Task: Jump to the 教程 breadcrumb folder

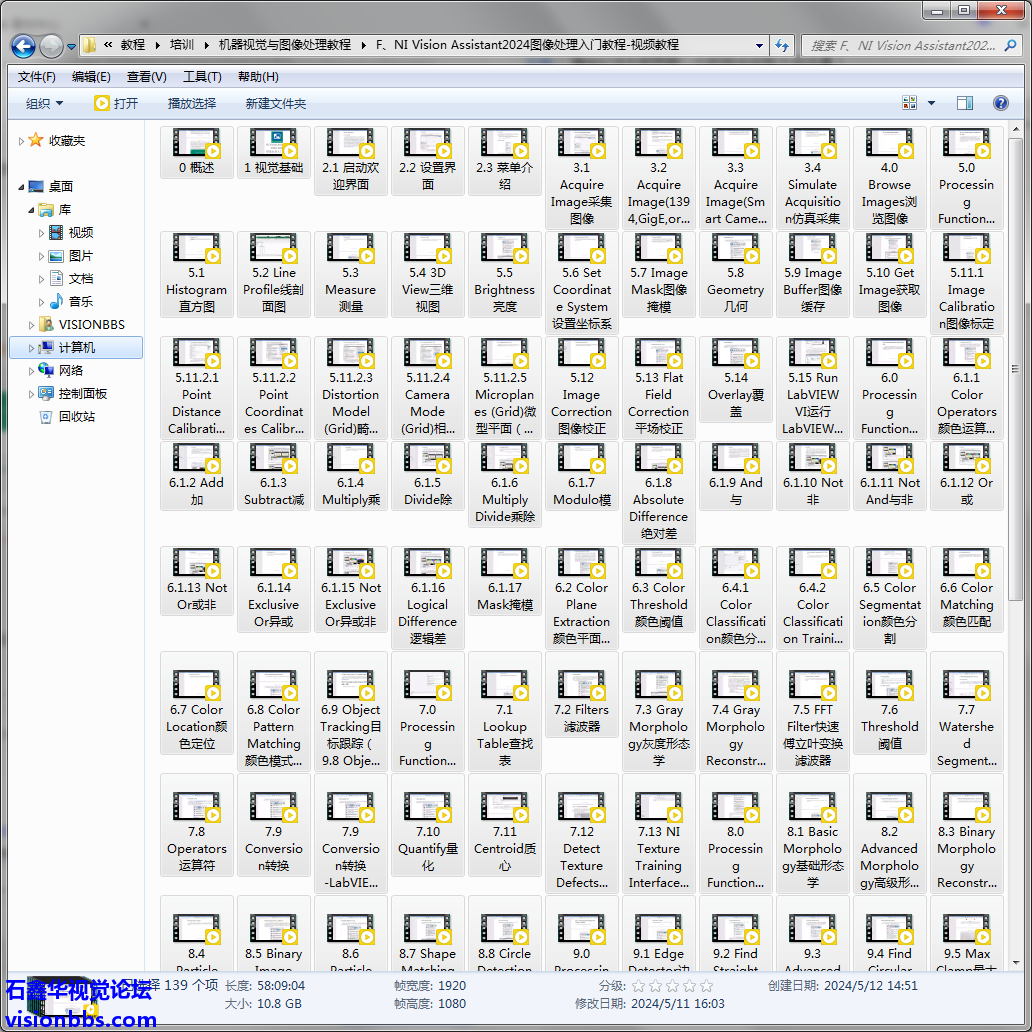Action: (x=132, y=45)
